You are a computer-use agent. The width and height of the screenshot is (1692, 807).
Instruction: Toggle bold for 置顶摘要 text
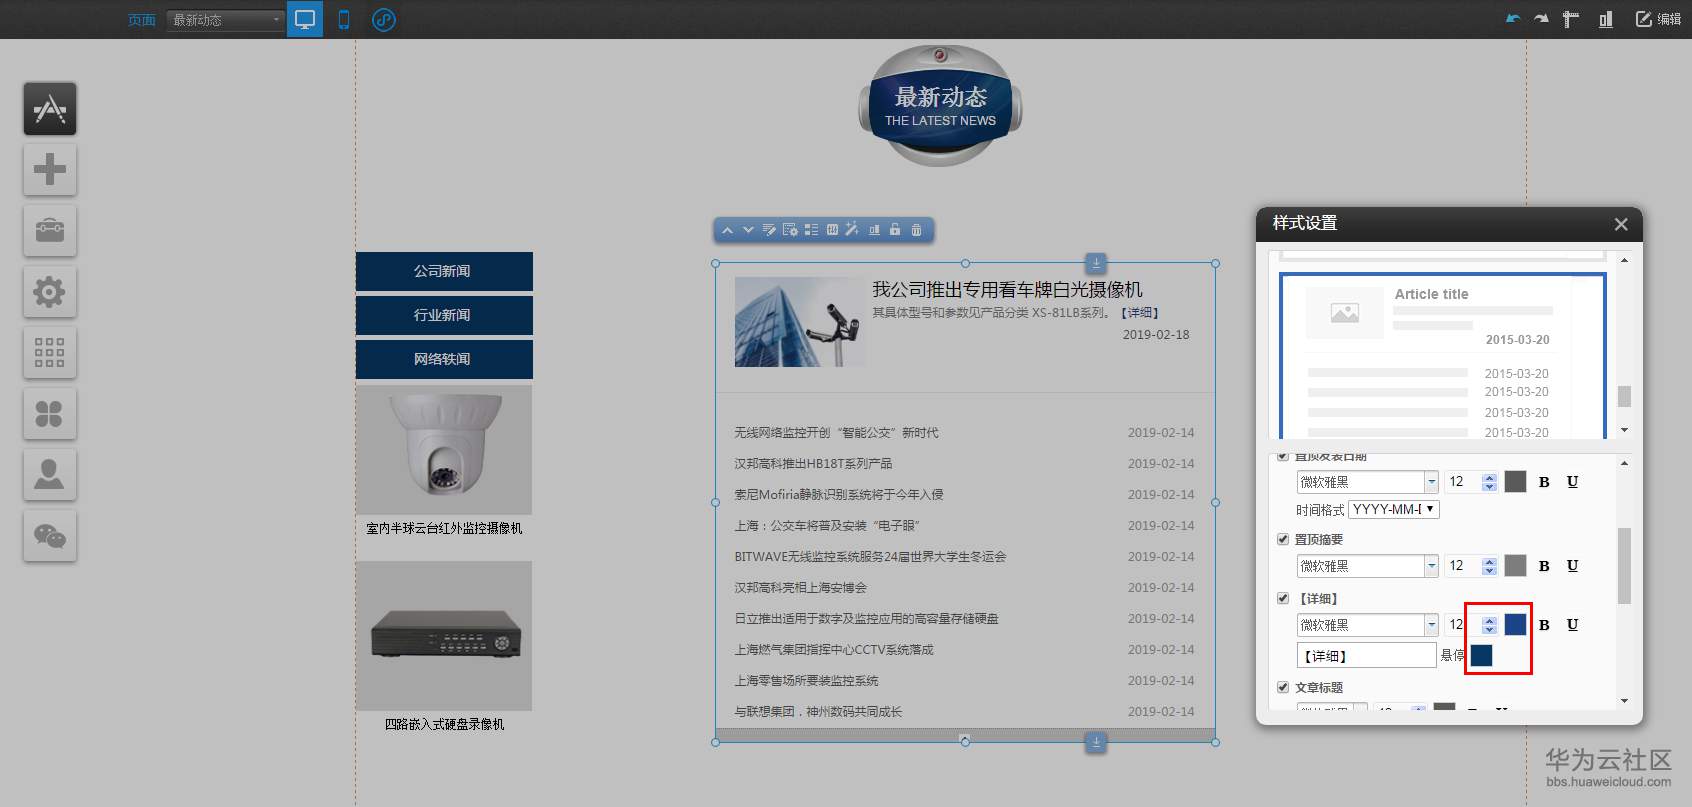tap(1544, 566)
